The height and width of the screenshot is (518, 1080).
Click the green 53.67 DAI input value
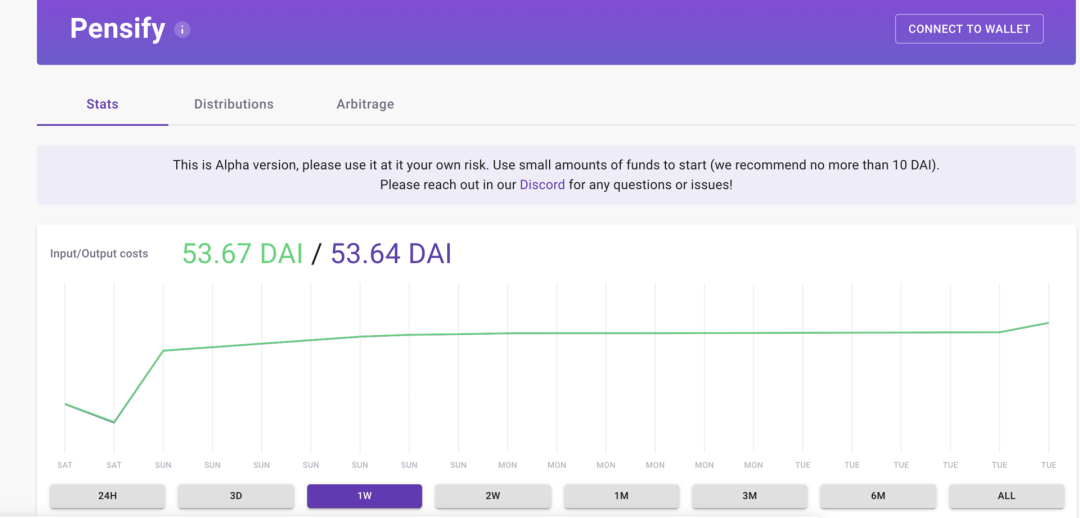(x=242, y=253)
